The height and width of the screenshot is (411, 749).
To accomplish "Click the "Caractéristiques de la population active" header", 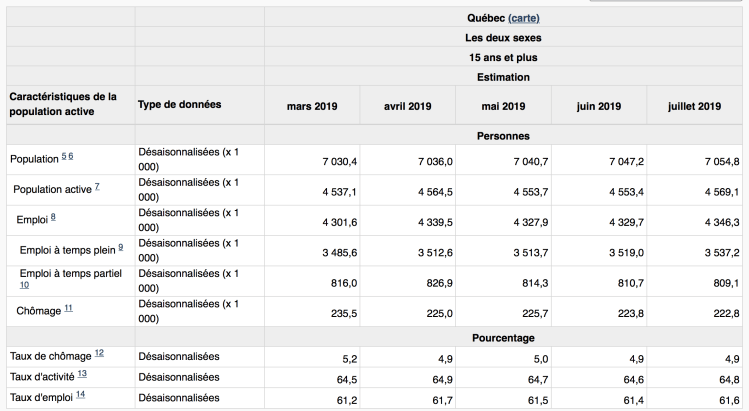I will coord(63,104).
